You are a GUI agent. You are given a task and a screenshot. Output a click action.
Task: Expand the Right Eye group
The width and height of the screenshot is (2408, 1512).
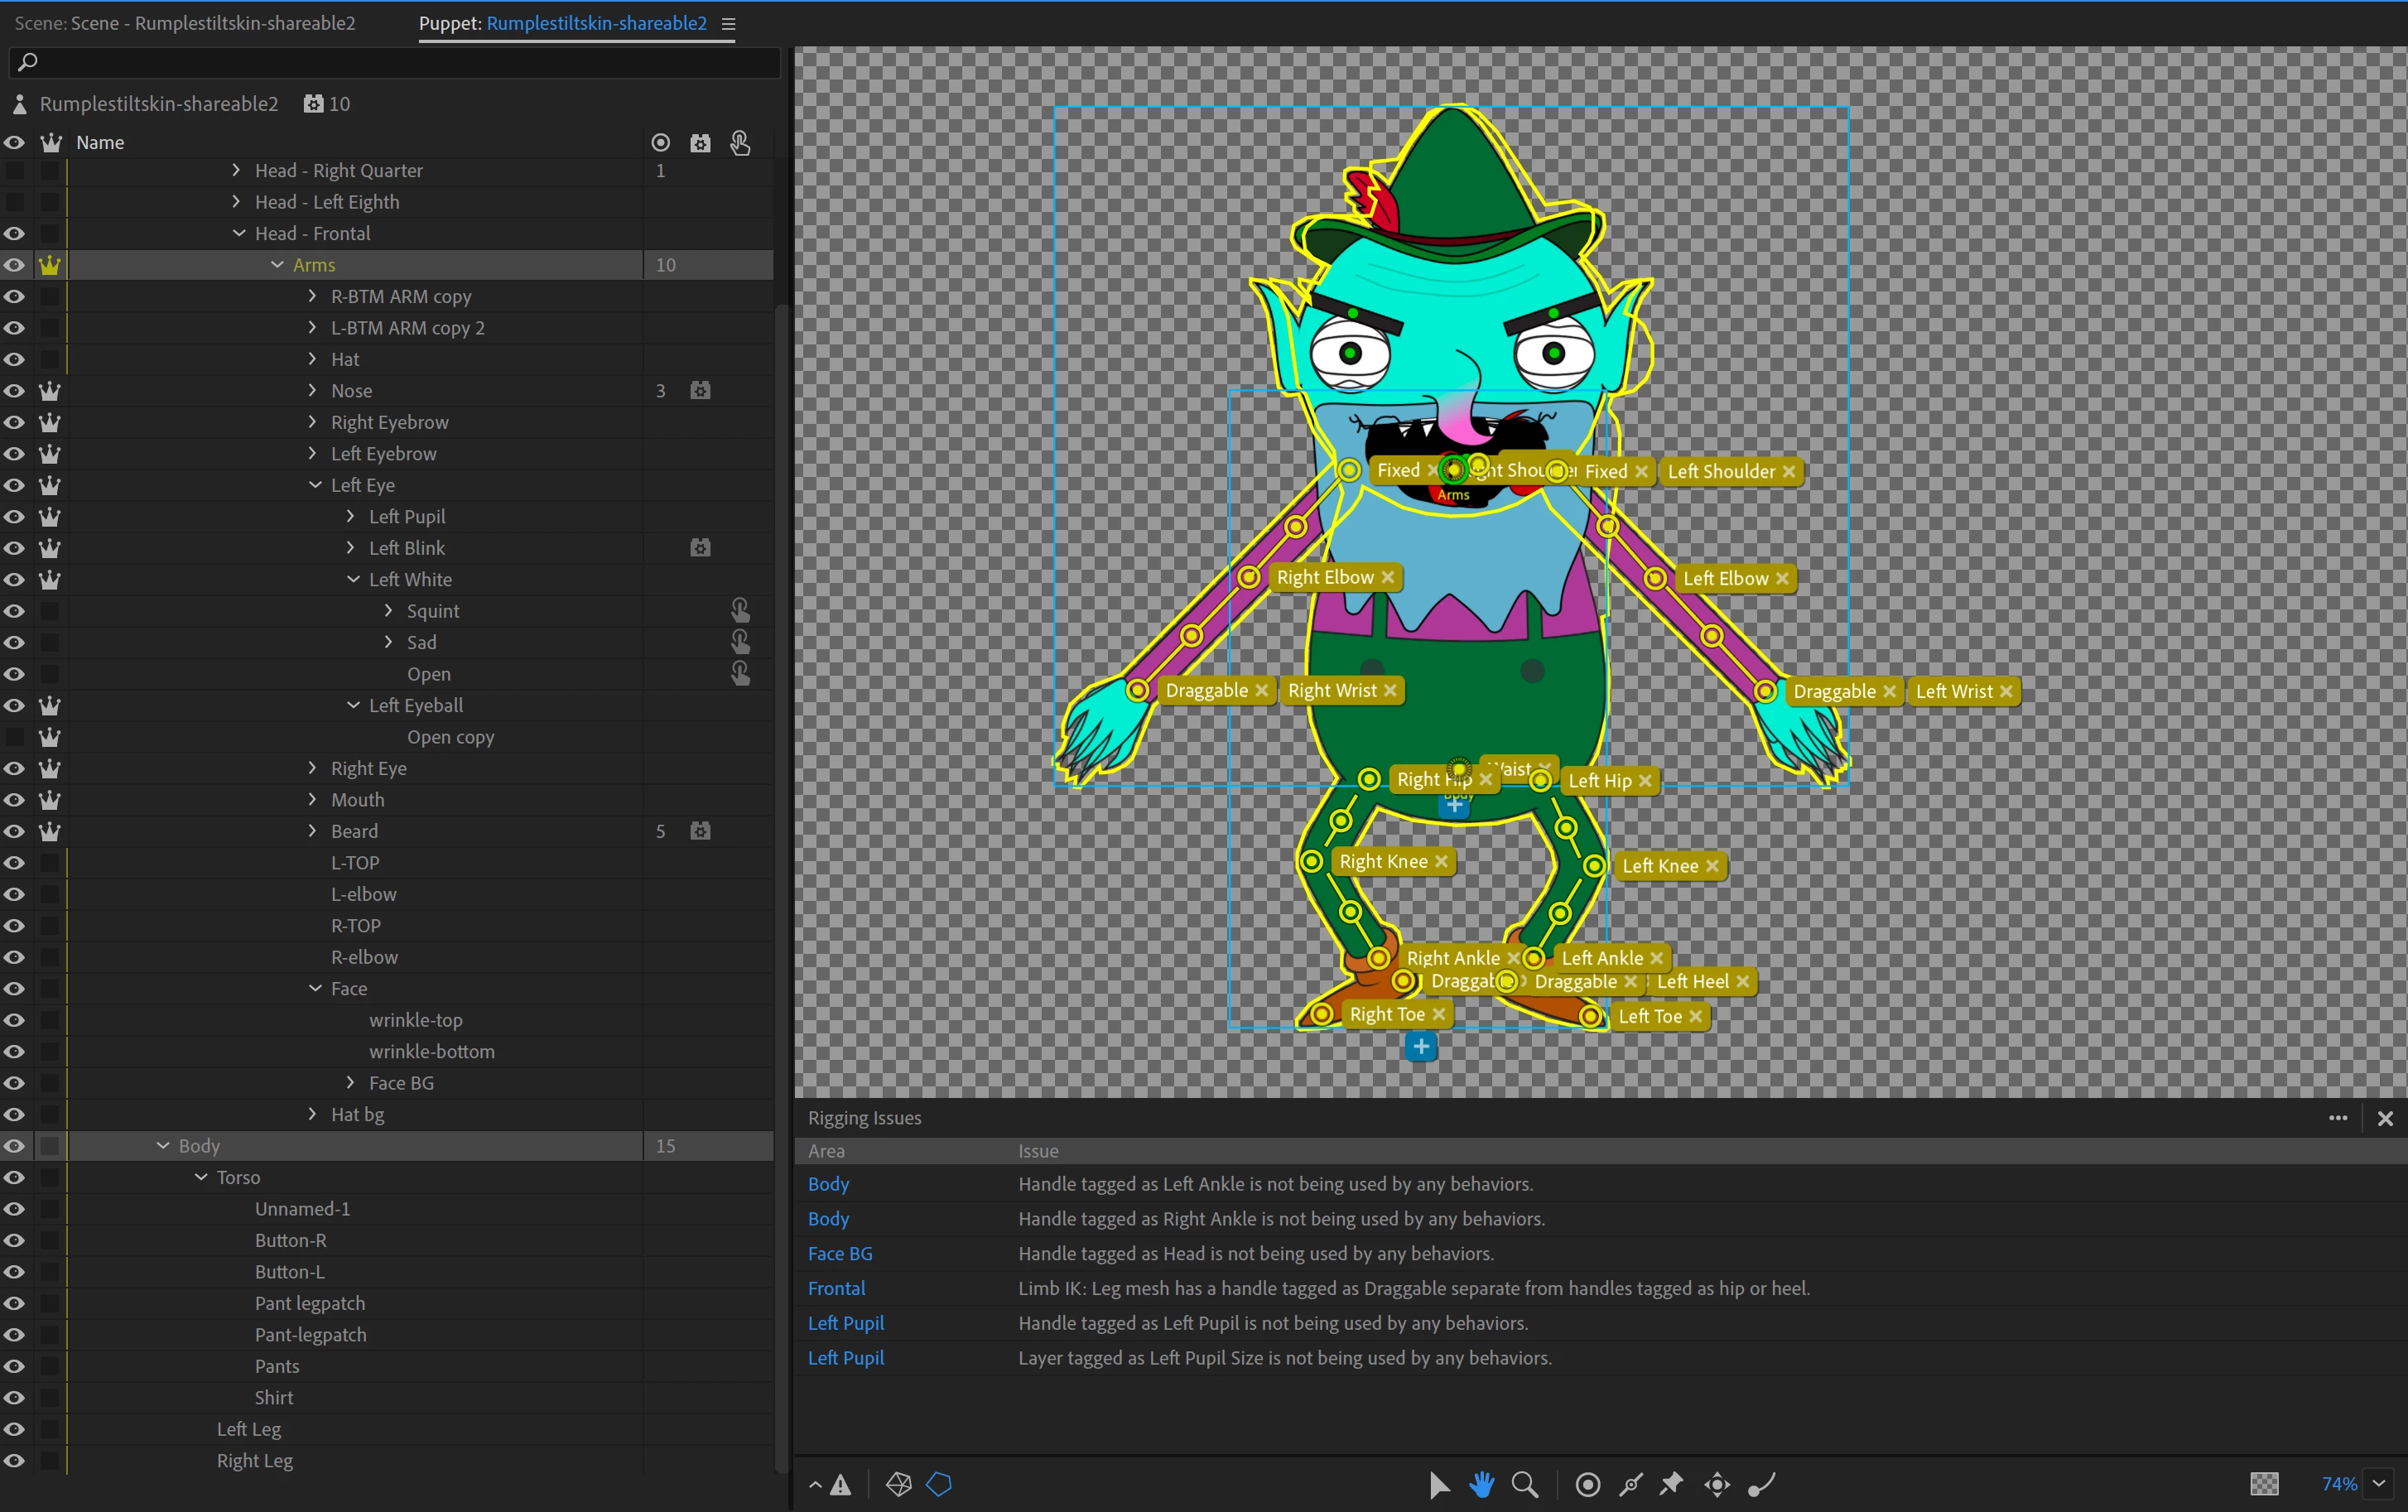click(312, 768)
